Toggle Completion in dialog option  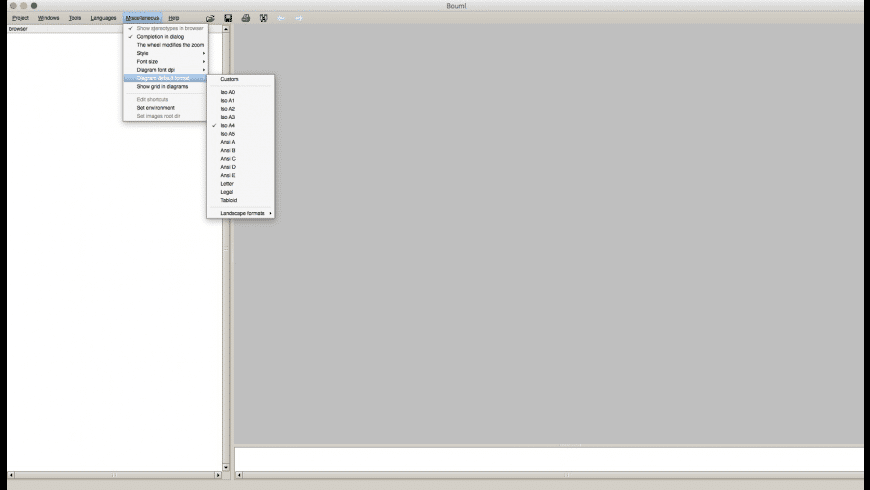tap(165, 37)
